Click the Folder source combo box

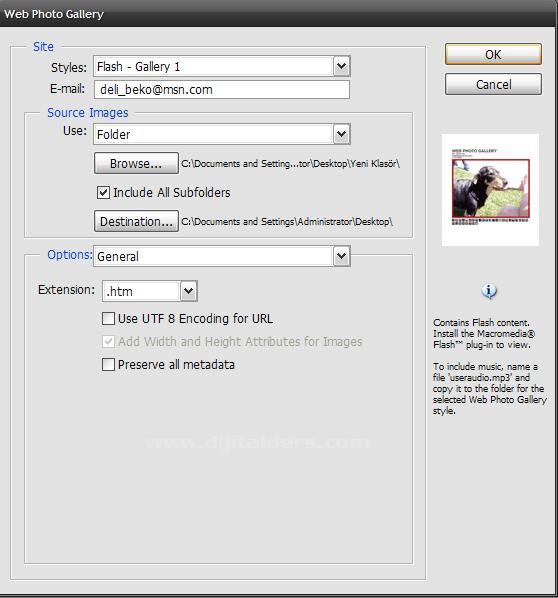pyautogui.click(x=214, y=134)
